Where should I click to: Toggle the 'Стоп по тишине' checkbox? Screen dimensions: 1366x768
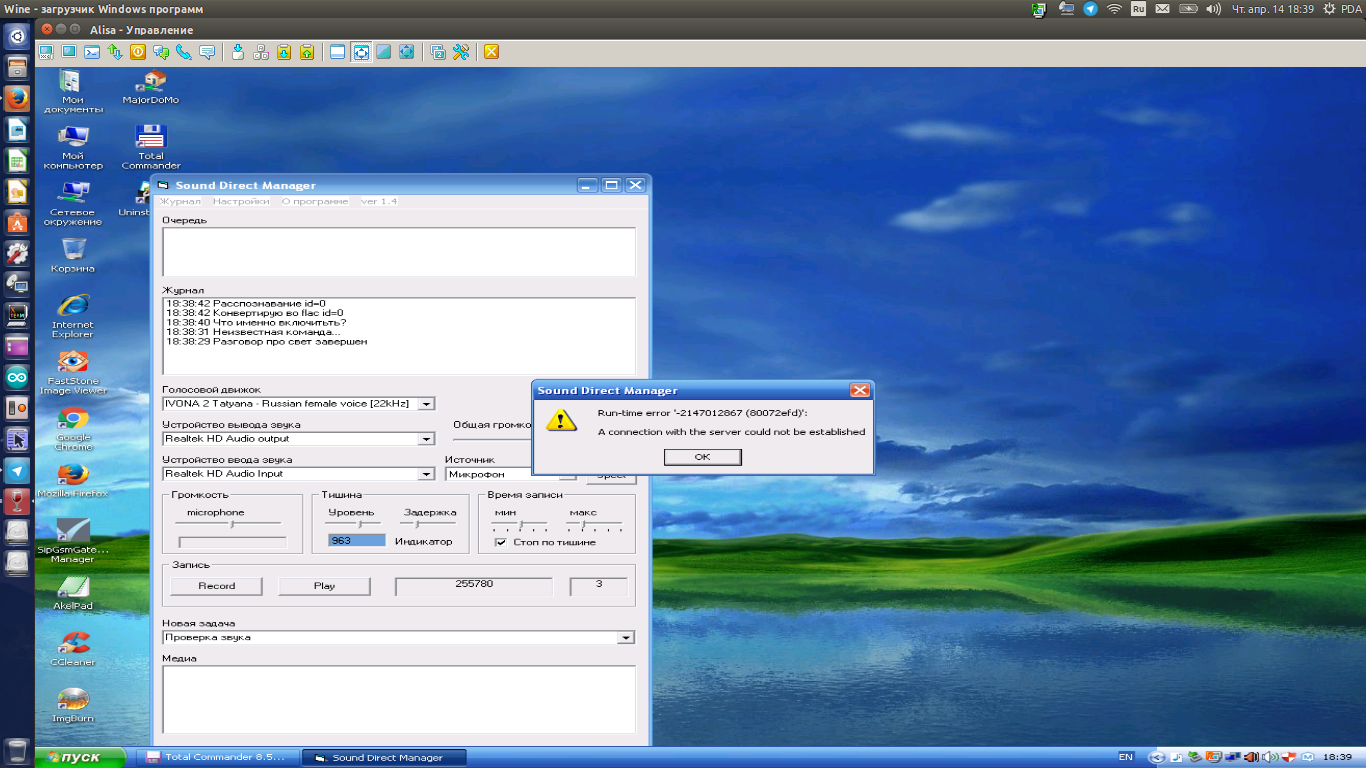tap(501, 542)
